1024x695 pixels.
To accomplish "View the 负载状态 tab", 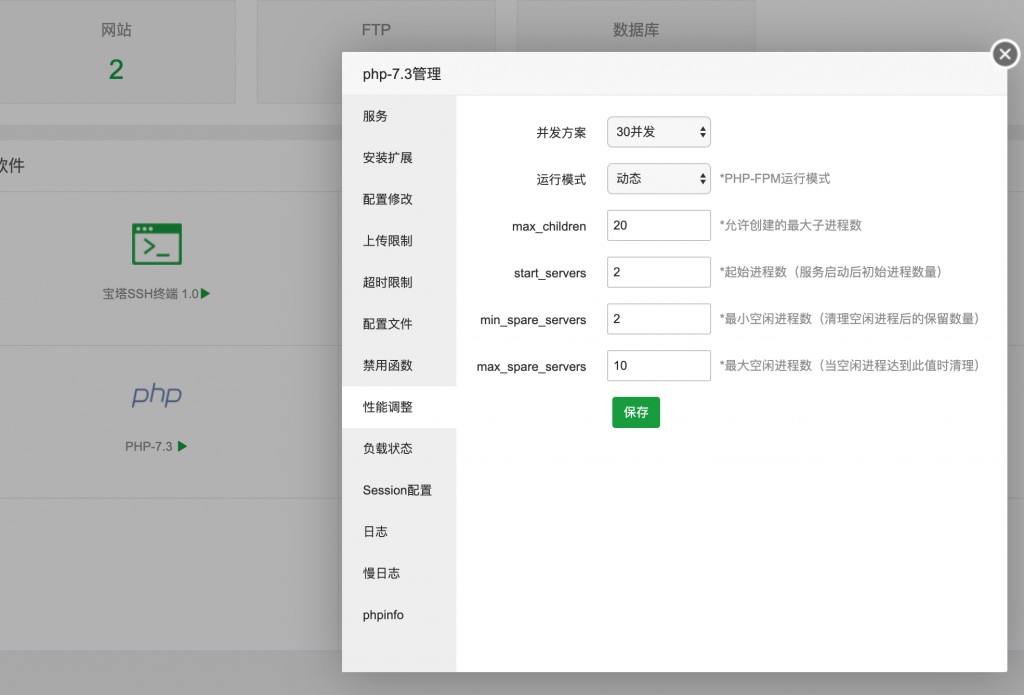I will pyautogui.click(x=399, y=449).
